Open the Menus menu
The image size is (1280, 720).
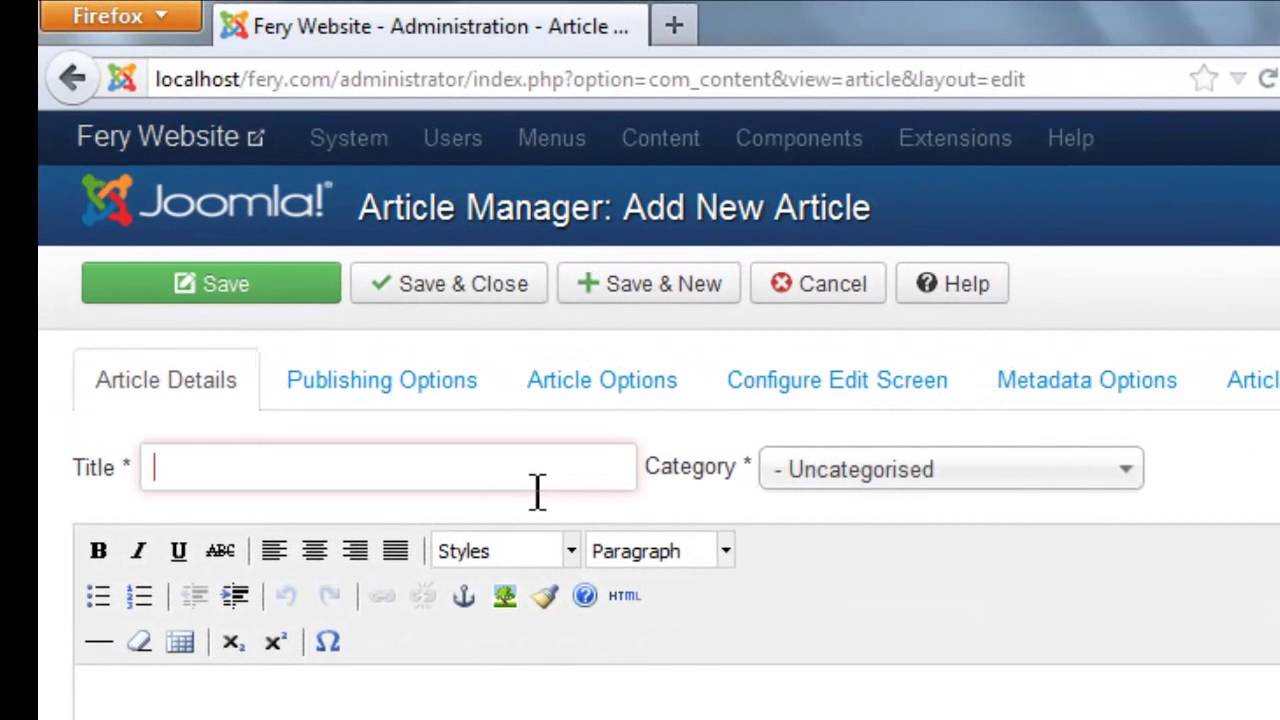pyautogui.click(x=552, y=138)
